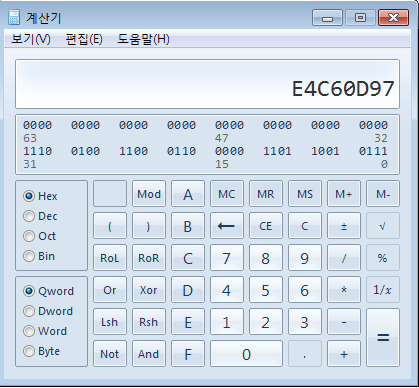Click the C clear-all button next to CE
This screenshot has width=419, height=388.
coord(305,226)
